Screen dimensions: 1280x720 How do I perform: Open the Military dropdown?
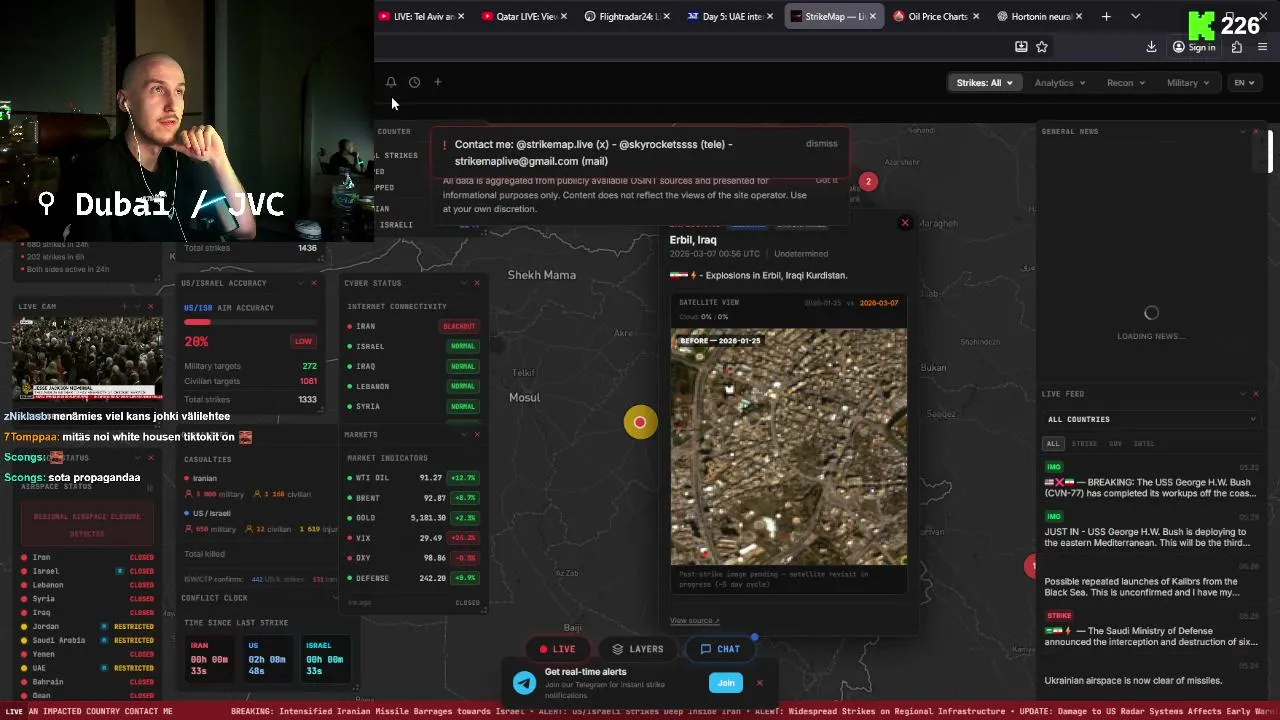1188,83
